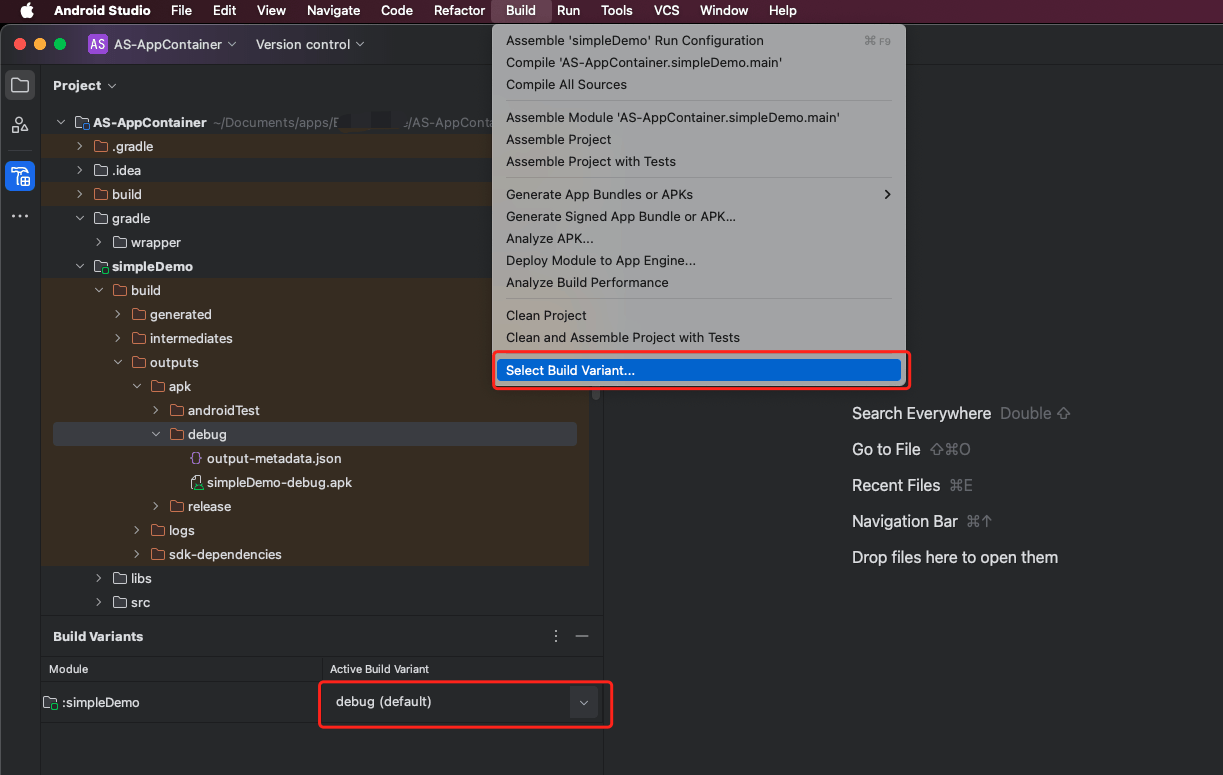Open the Refactor menu
Image resolution: width=1223 pixels, height=775 pixels.
459,11
